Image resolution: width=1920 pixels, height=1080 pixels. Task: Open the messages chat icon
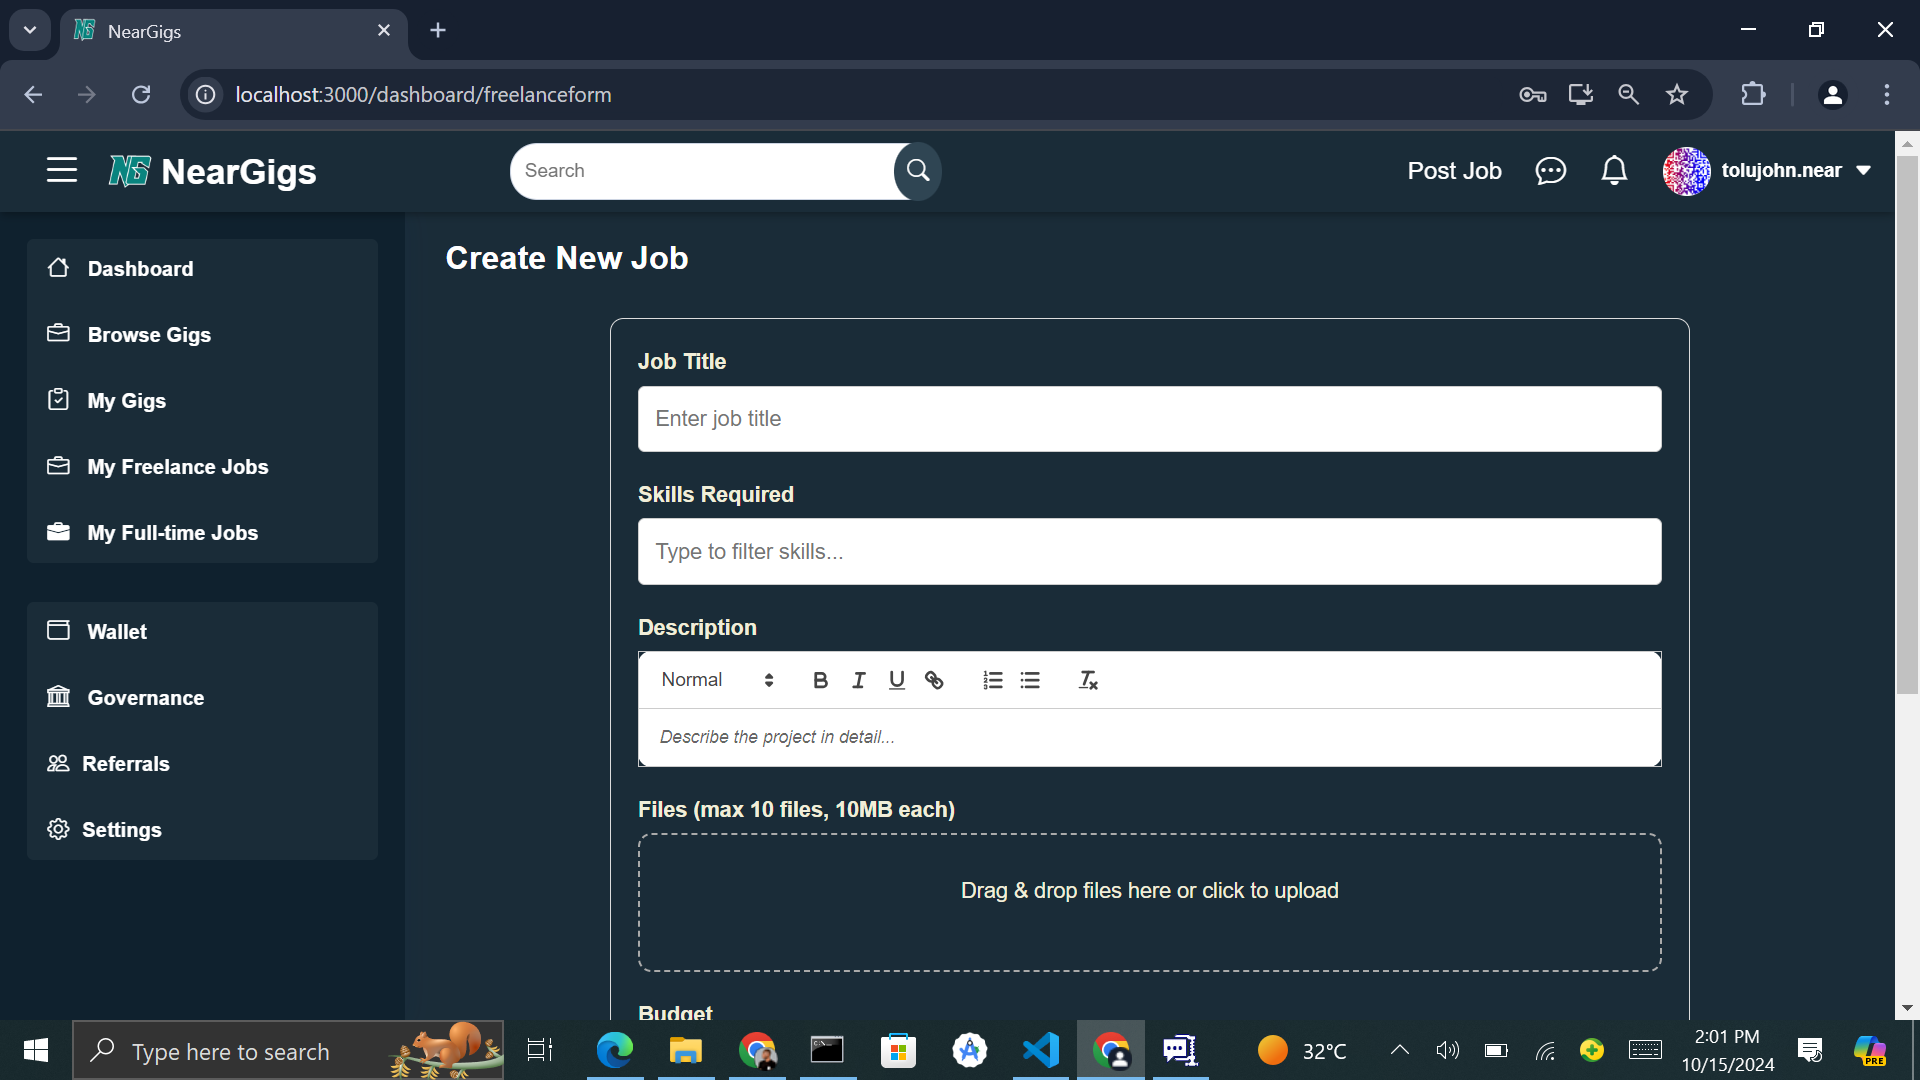[x=1550, y=171]
